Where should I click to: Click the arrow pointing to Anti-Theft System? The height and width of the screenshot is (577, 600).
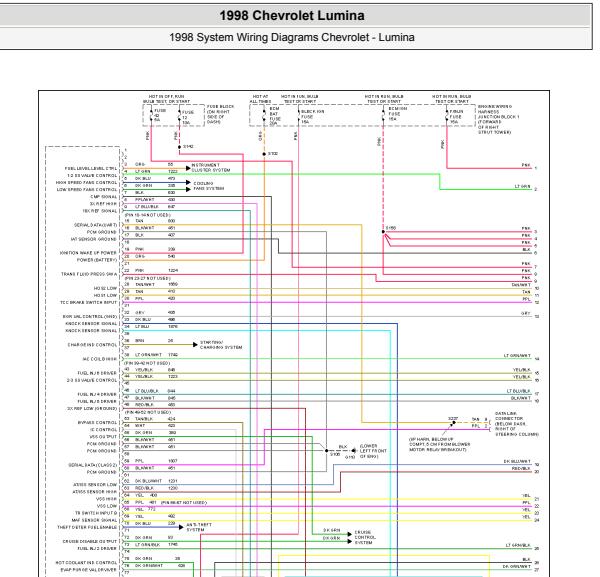[181, 527]
